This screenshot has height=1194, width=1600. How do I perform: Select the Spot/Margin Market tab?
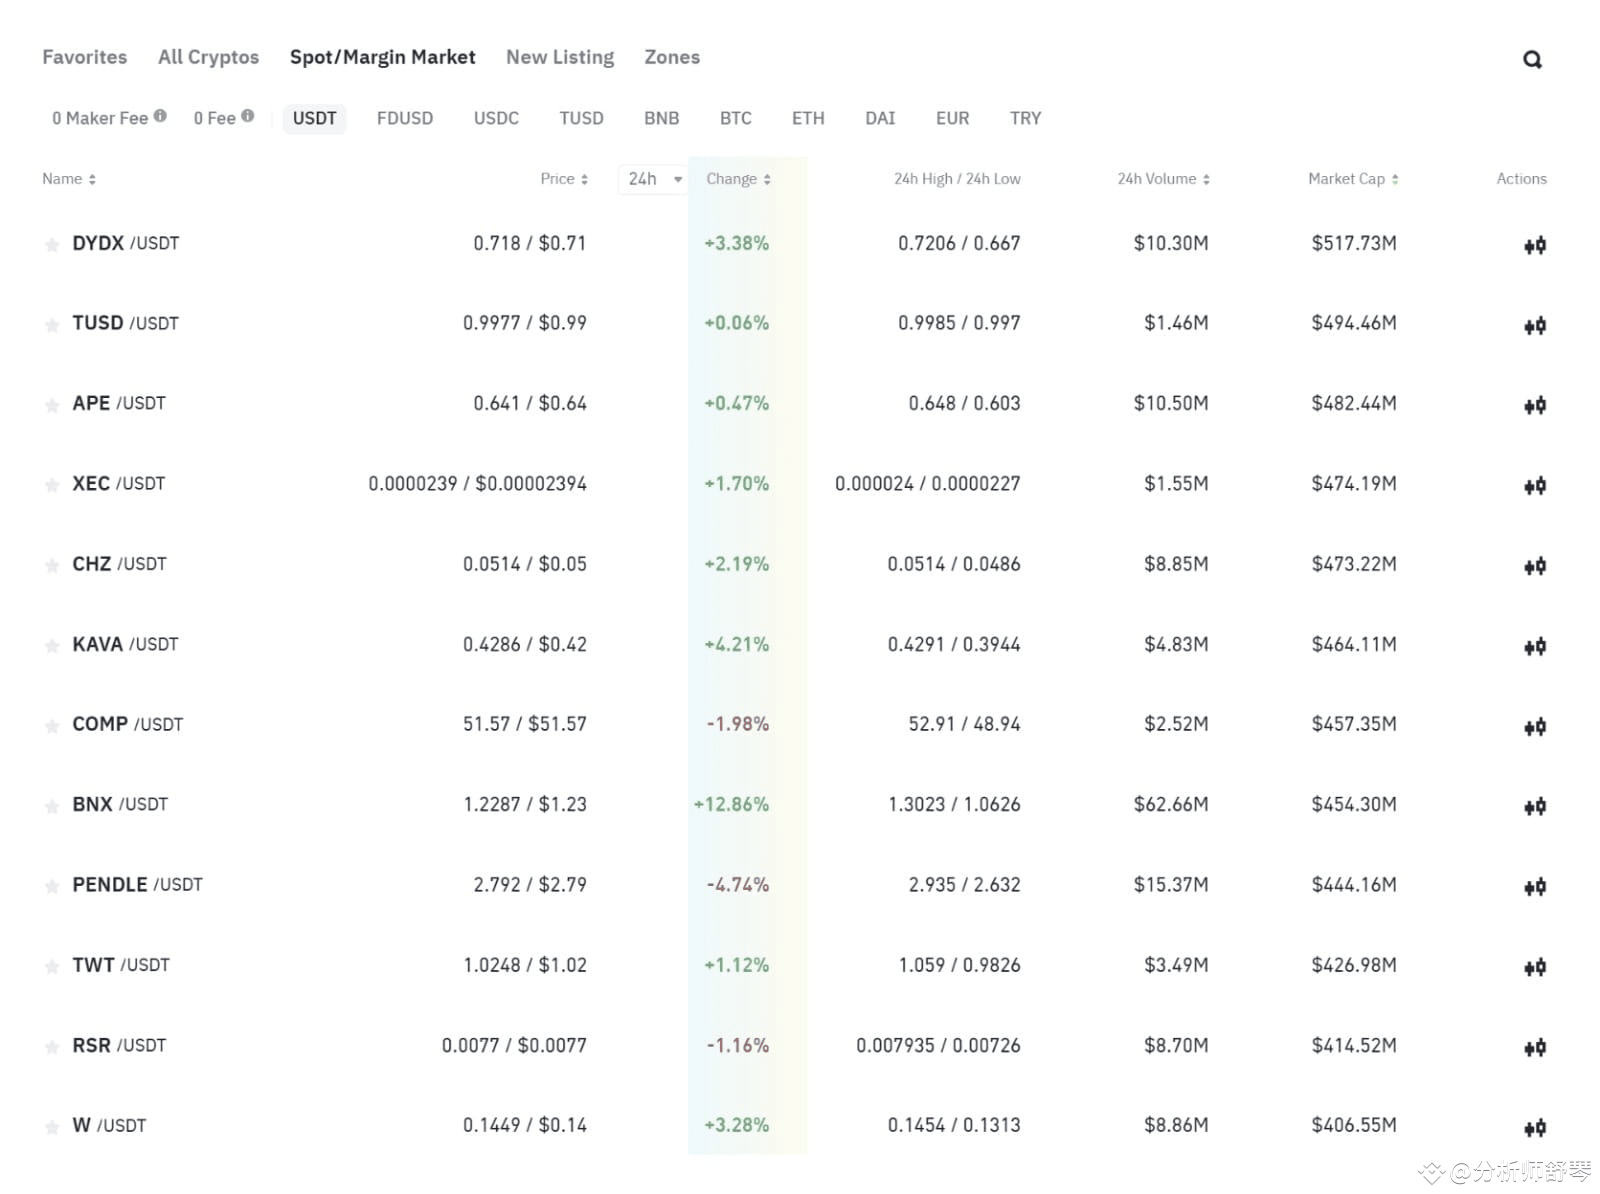pyautogui.click(x=383, y=57)
